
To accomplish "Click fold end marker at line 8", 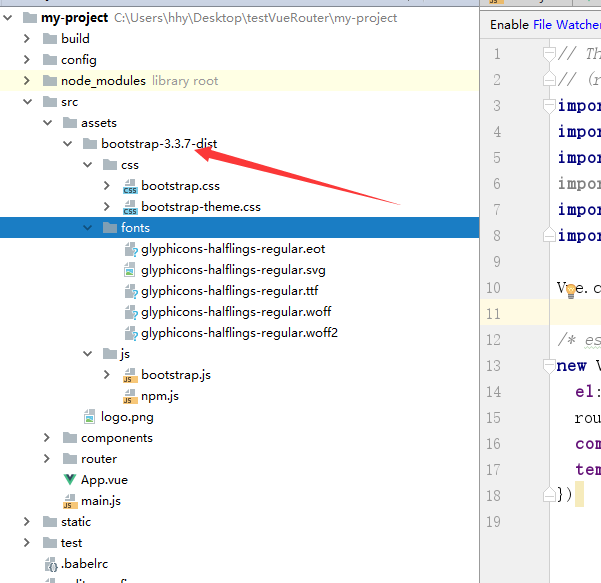I will 549,235.
